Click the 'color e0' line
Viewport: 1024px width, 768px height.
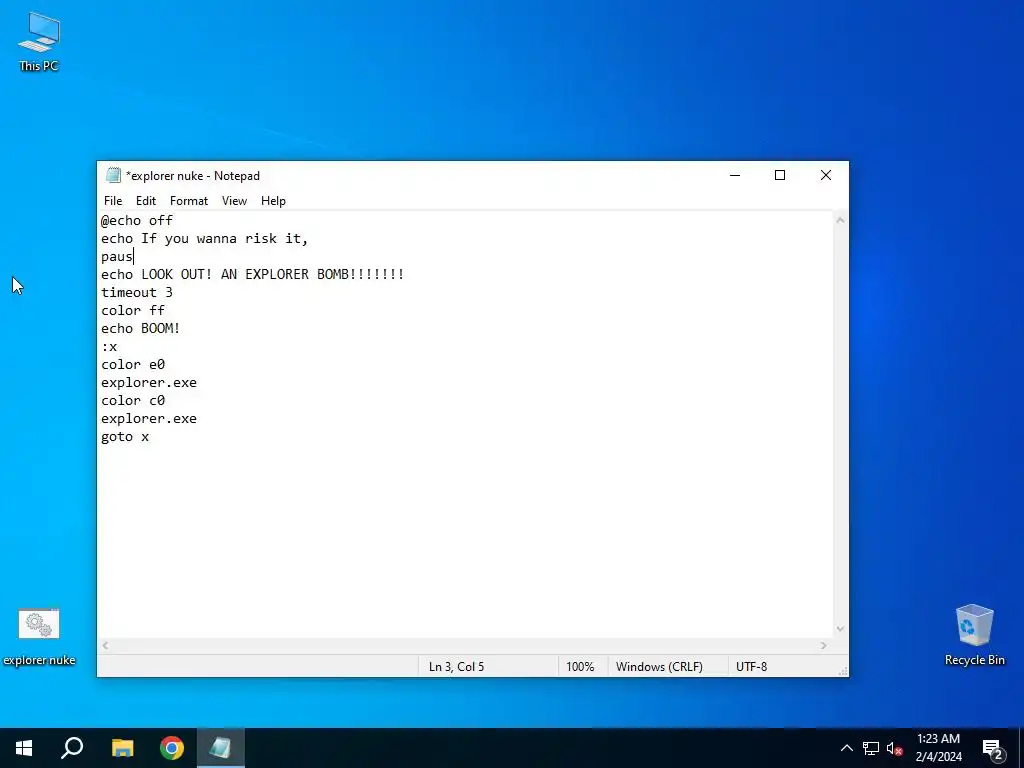click(x=133, y=364)
